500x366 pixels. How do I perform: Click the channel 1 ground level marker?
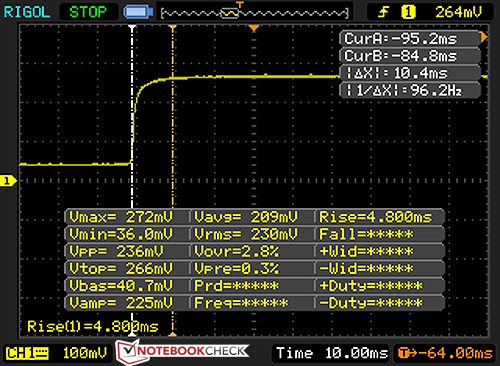[x=8, y=181]
